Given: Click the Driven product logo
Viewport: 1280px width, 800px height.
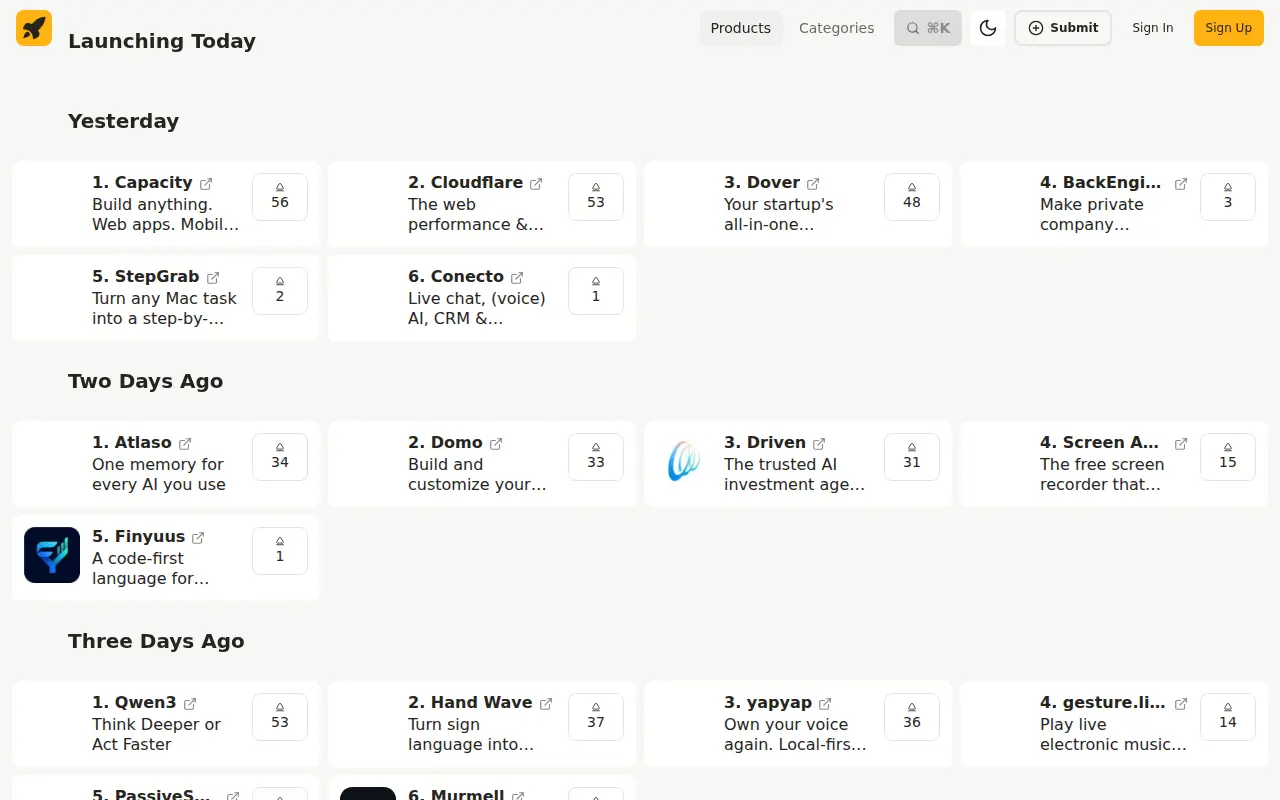Looking at the screenshot, I should [x=684, y=461].
